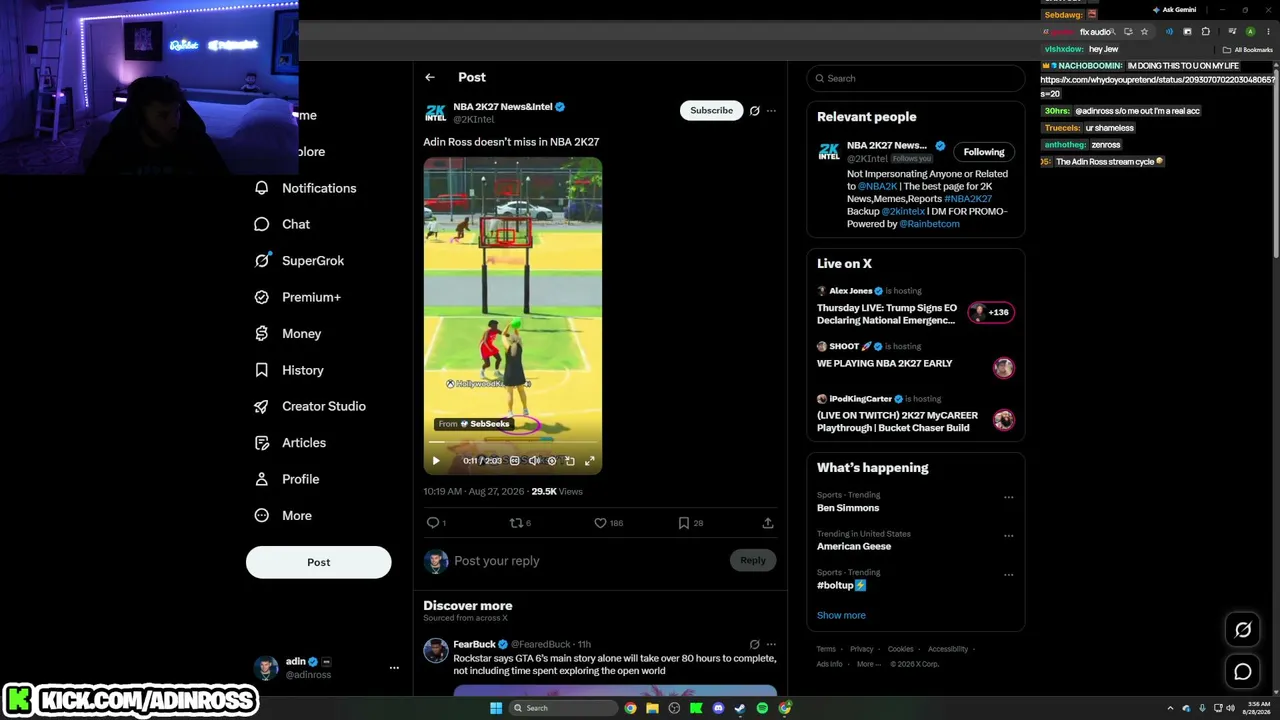Screen dimensions: 1280x720
Task: Open Money in the sidebar
Action: coord(288,334)
